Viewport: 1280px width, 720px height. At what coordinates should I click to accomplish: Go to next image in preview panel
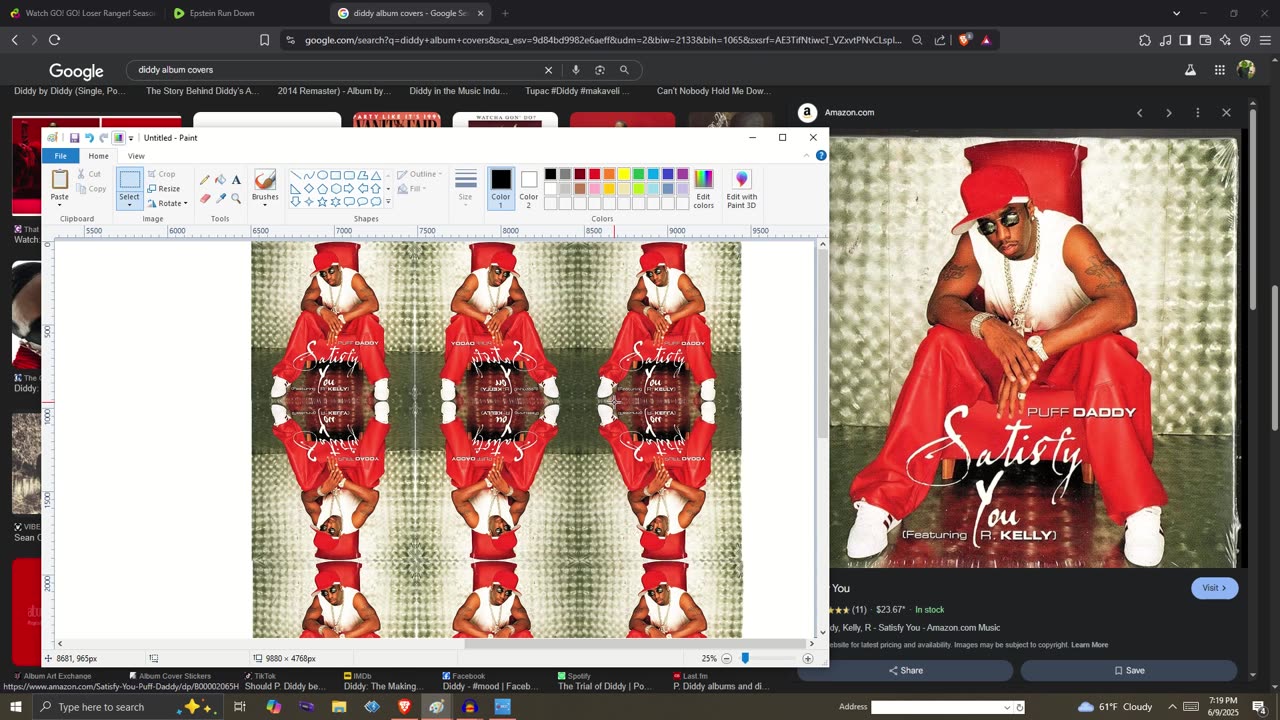point(1168,112)
